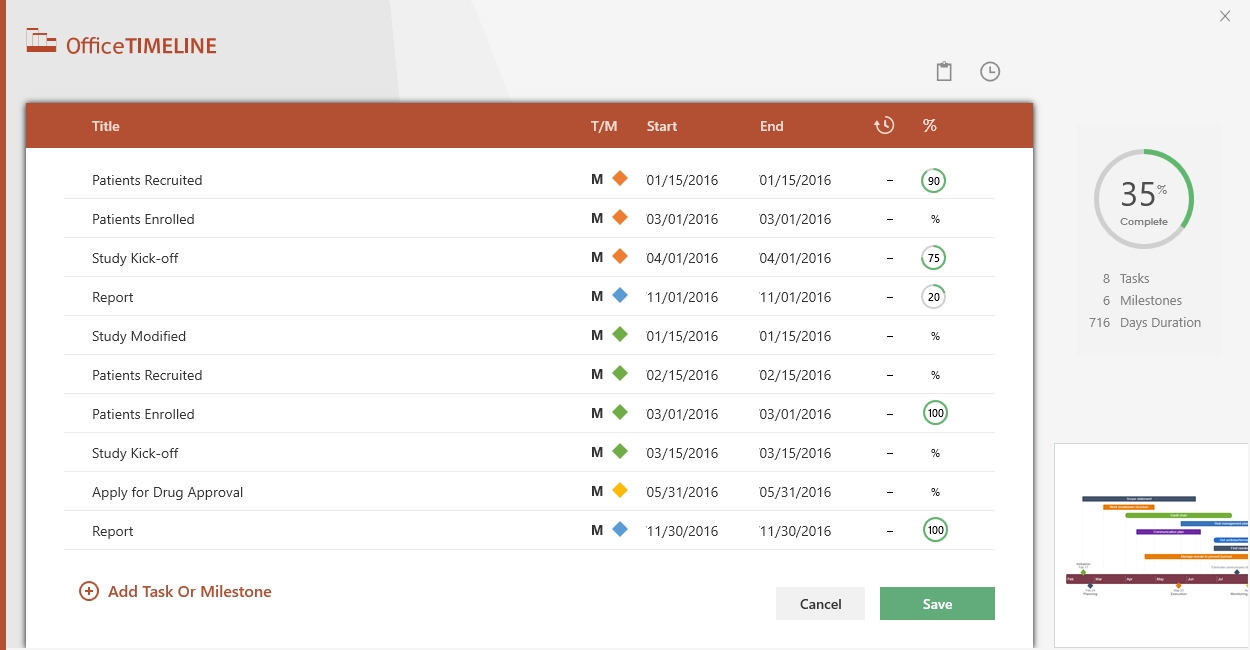
Task: Click Add Task Or Milestone link
Action: pos(189,592)
